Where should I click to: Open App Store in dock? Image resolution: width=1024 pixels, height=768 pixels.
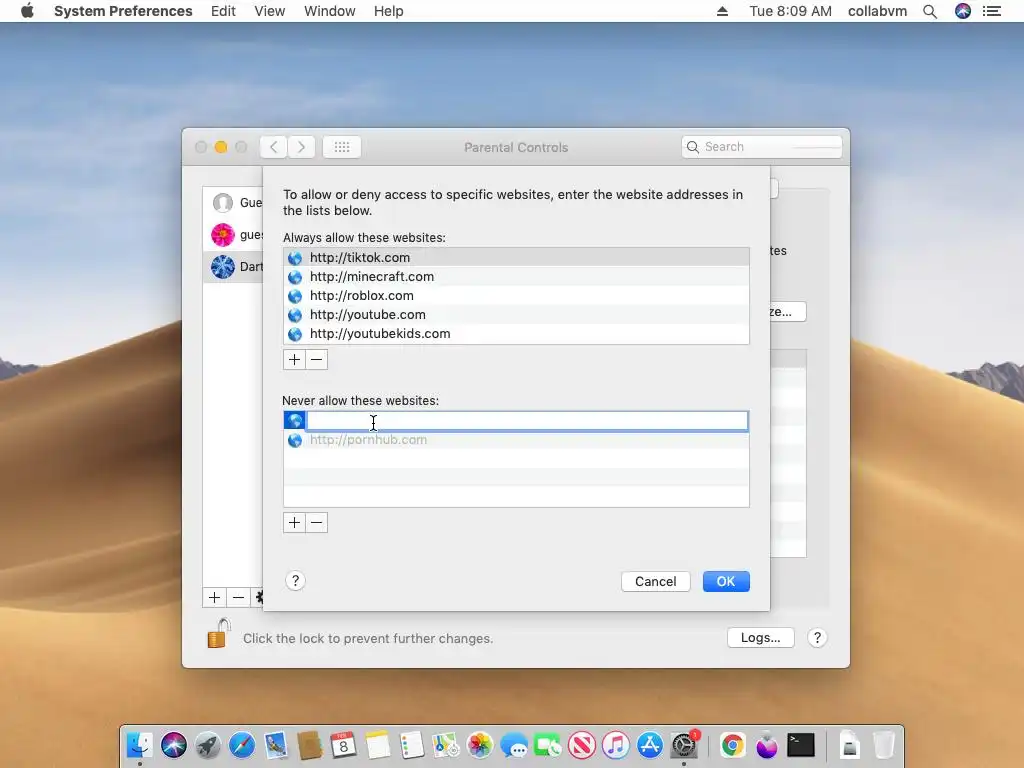pyautogui.click(x=650, y=745)
